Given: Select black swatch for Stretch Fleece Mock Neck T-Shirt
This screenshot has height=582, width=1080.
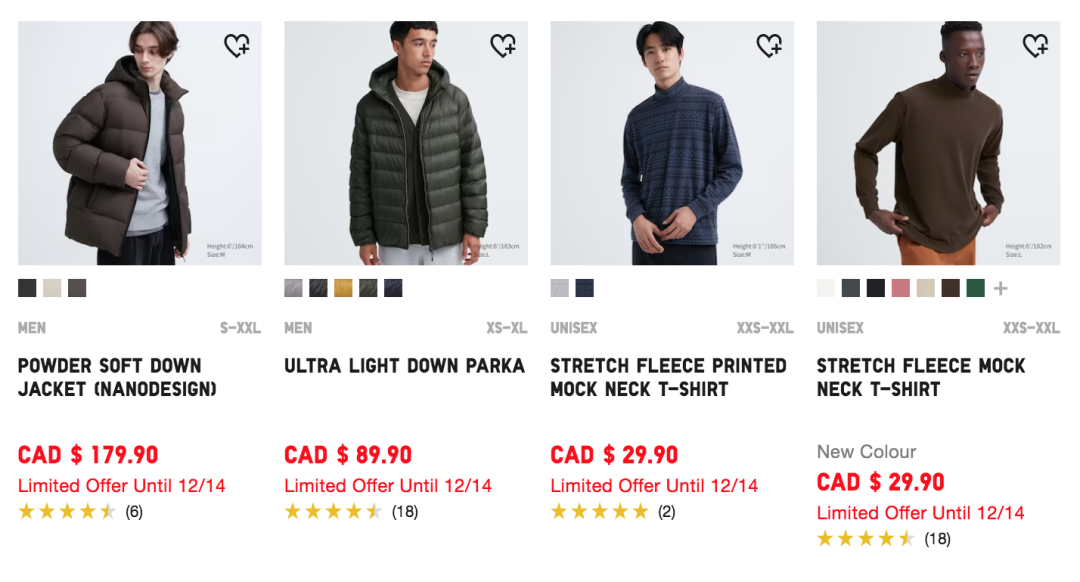Looking at the screenshot, I should (x=875, y=288).
